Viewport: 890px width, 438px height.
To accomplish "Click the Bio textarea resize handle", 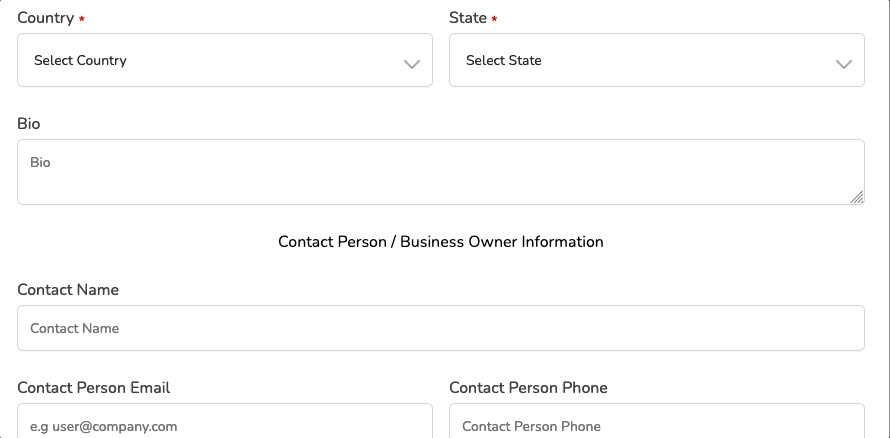I will (x=857, y=197).
